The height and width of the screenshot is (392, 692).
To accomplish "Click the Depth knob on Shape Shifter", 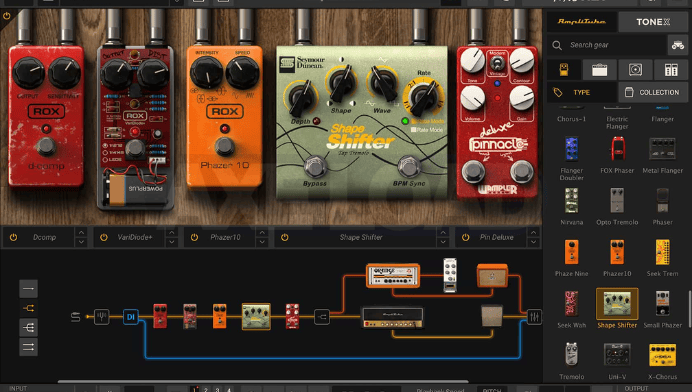I will click(301, 98).
